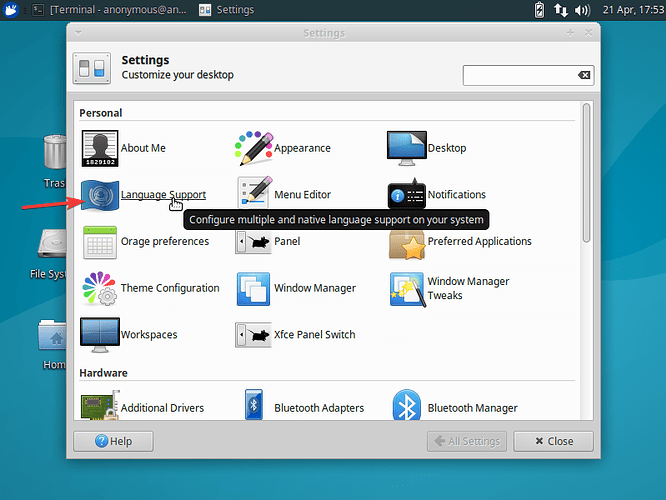The height and width of the screenshot is (500, 666).
Task: Click the Language Support link
Action: coord(163,194)
